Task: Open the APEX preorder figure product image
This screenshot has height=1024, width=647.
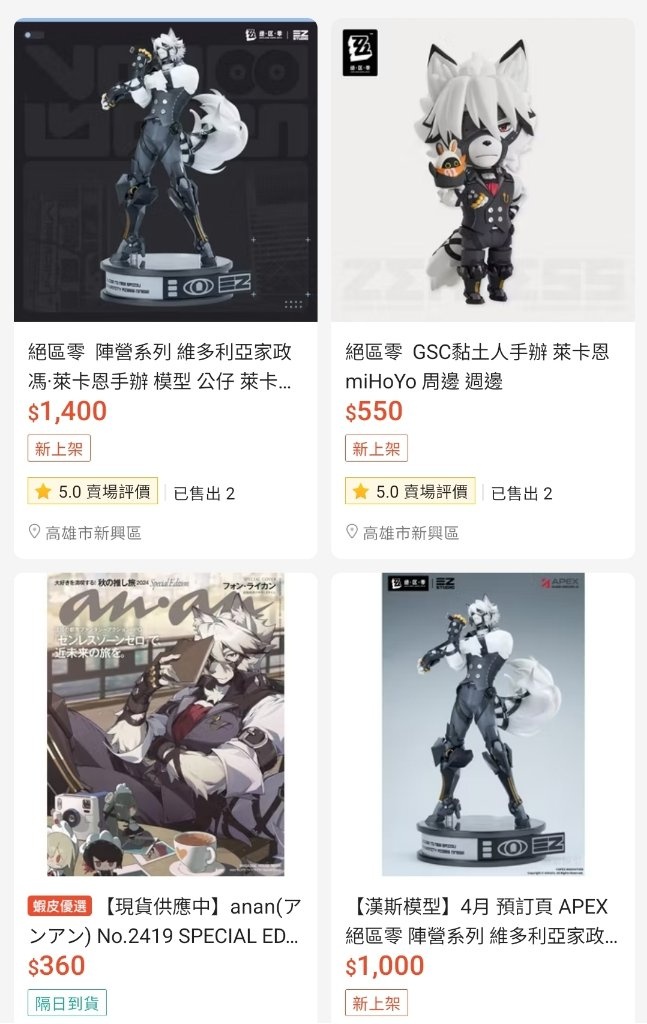Action: click(x=483, y=724)
